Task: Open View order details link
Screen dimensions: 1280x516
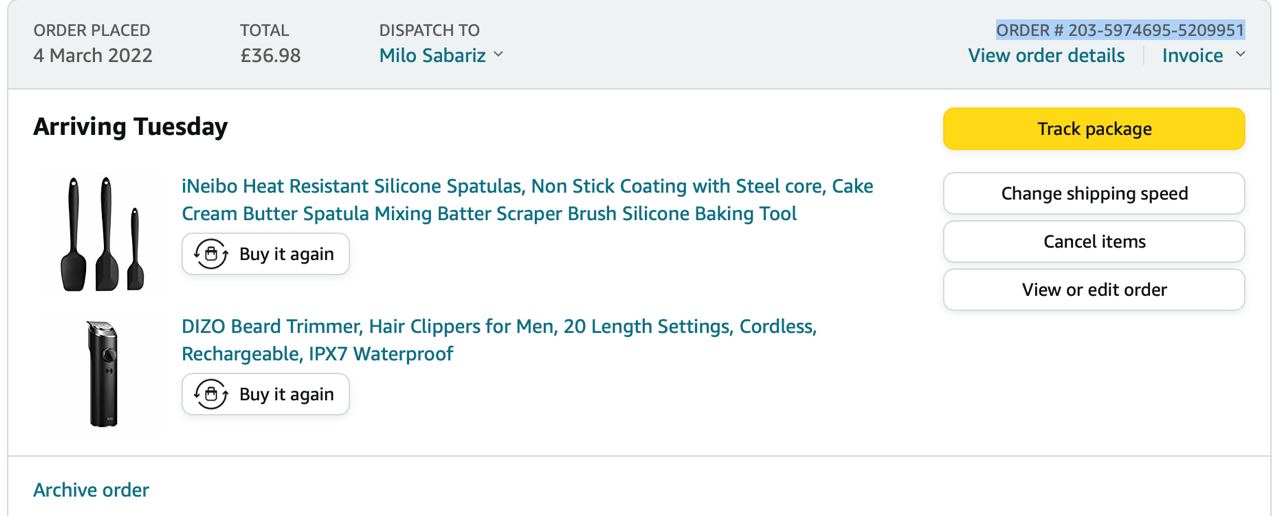Action: (x=1046, y=55)
